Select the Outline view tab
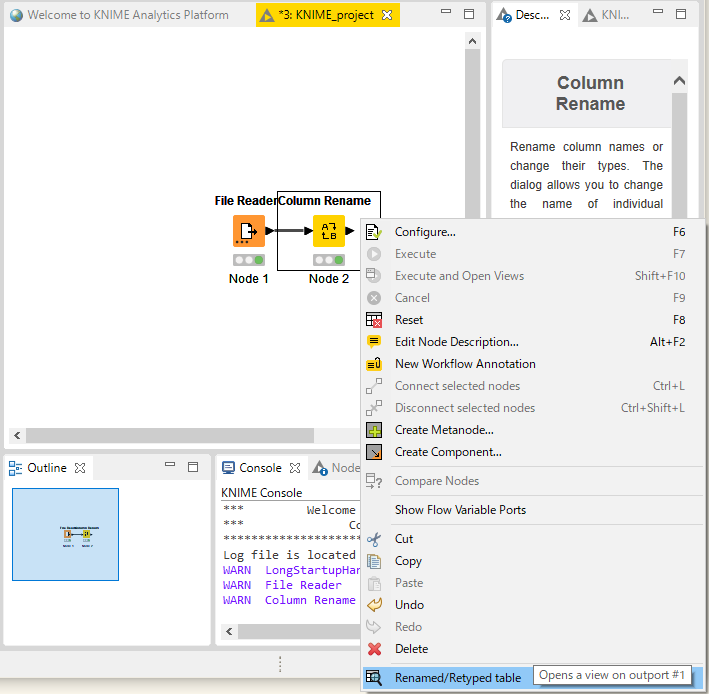Viewport: 709px width, 694px height. click(47, 468)
